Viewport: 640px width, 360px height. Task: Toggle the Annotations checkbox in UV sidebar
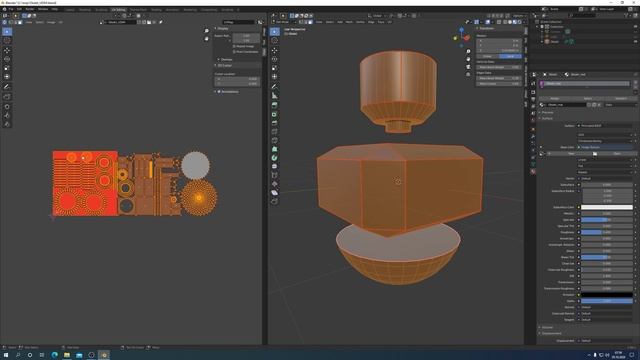[219, 91]
